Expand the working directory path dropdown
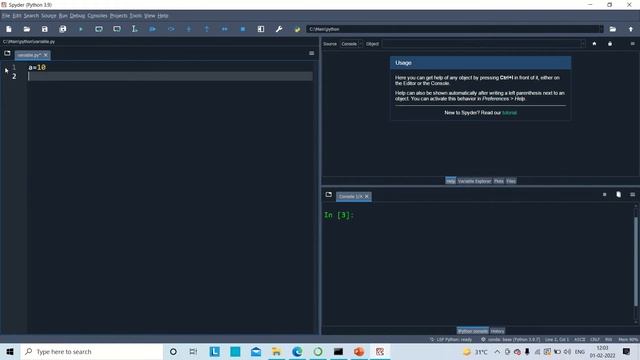The height and width of the screenshot is (360, 640). pyautogui.click(x=600, y=29)
